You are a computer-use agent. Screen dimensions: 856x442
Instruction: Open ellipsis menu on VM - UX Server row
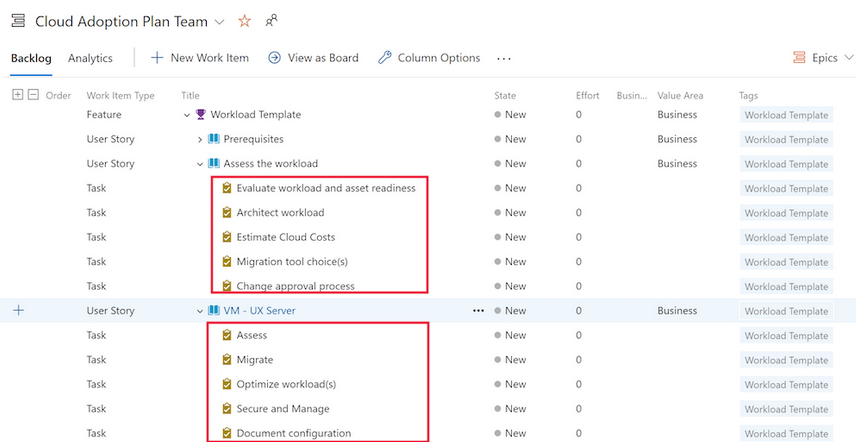coord(479,310)
